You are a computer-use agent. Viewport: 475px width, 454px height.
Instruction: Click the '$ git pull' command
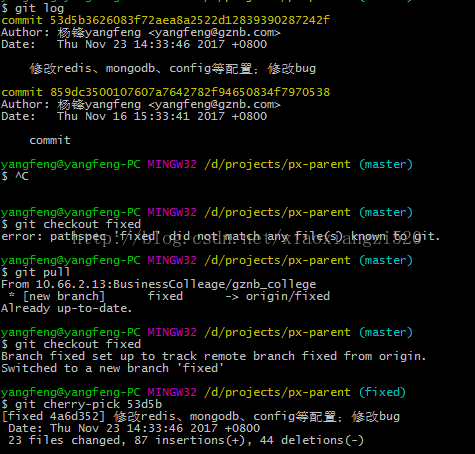[36, 272]
